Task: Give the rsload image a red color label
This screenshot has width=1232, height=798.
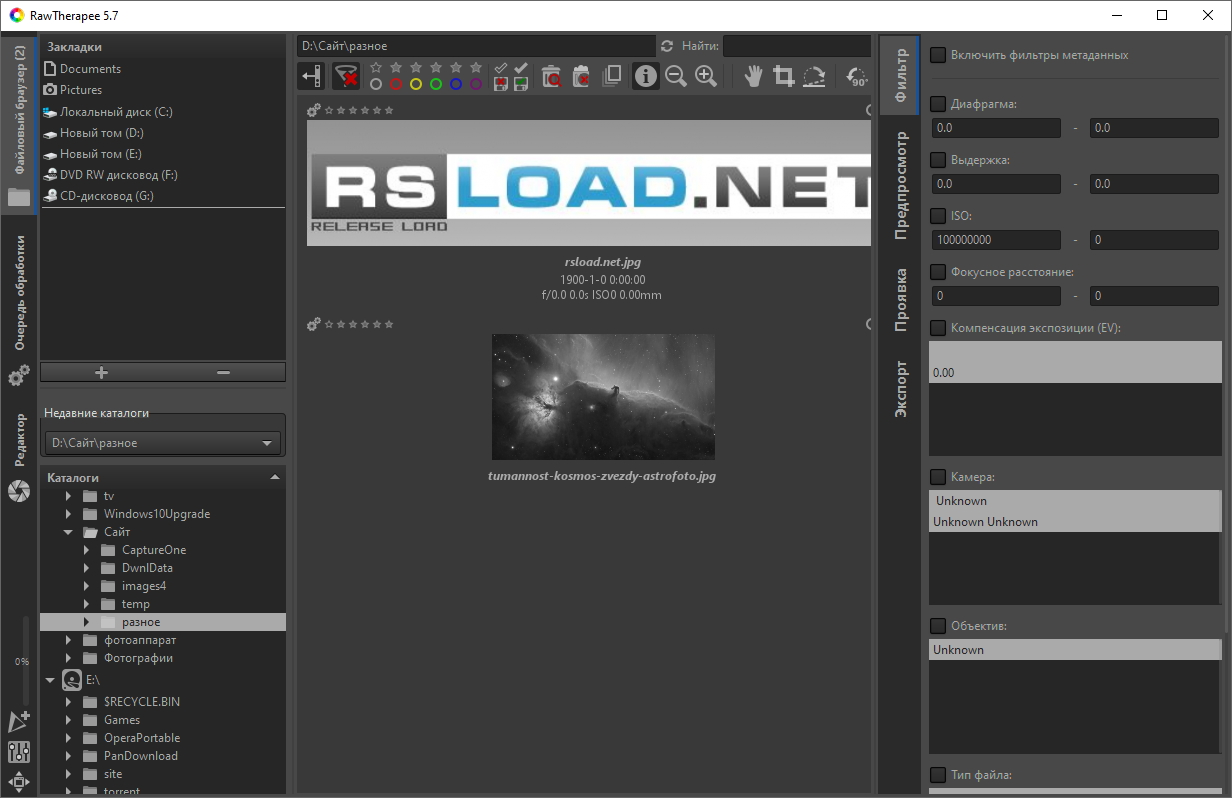Action: pos(396,82)
